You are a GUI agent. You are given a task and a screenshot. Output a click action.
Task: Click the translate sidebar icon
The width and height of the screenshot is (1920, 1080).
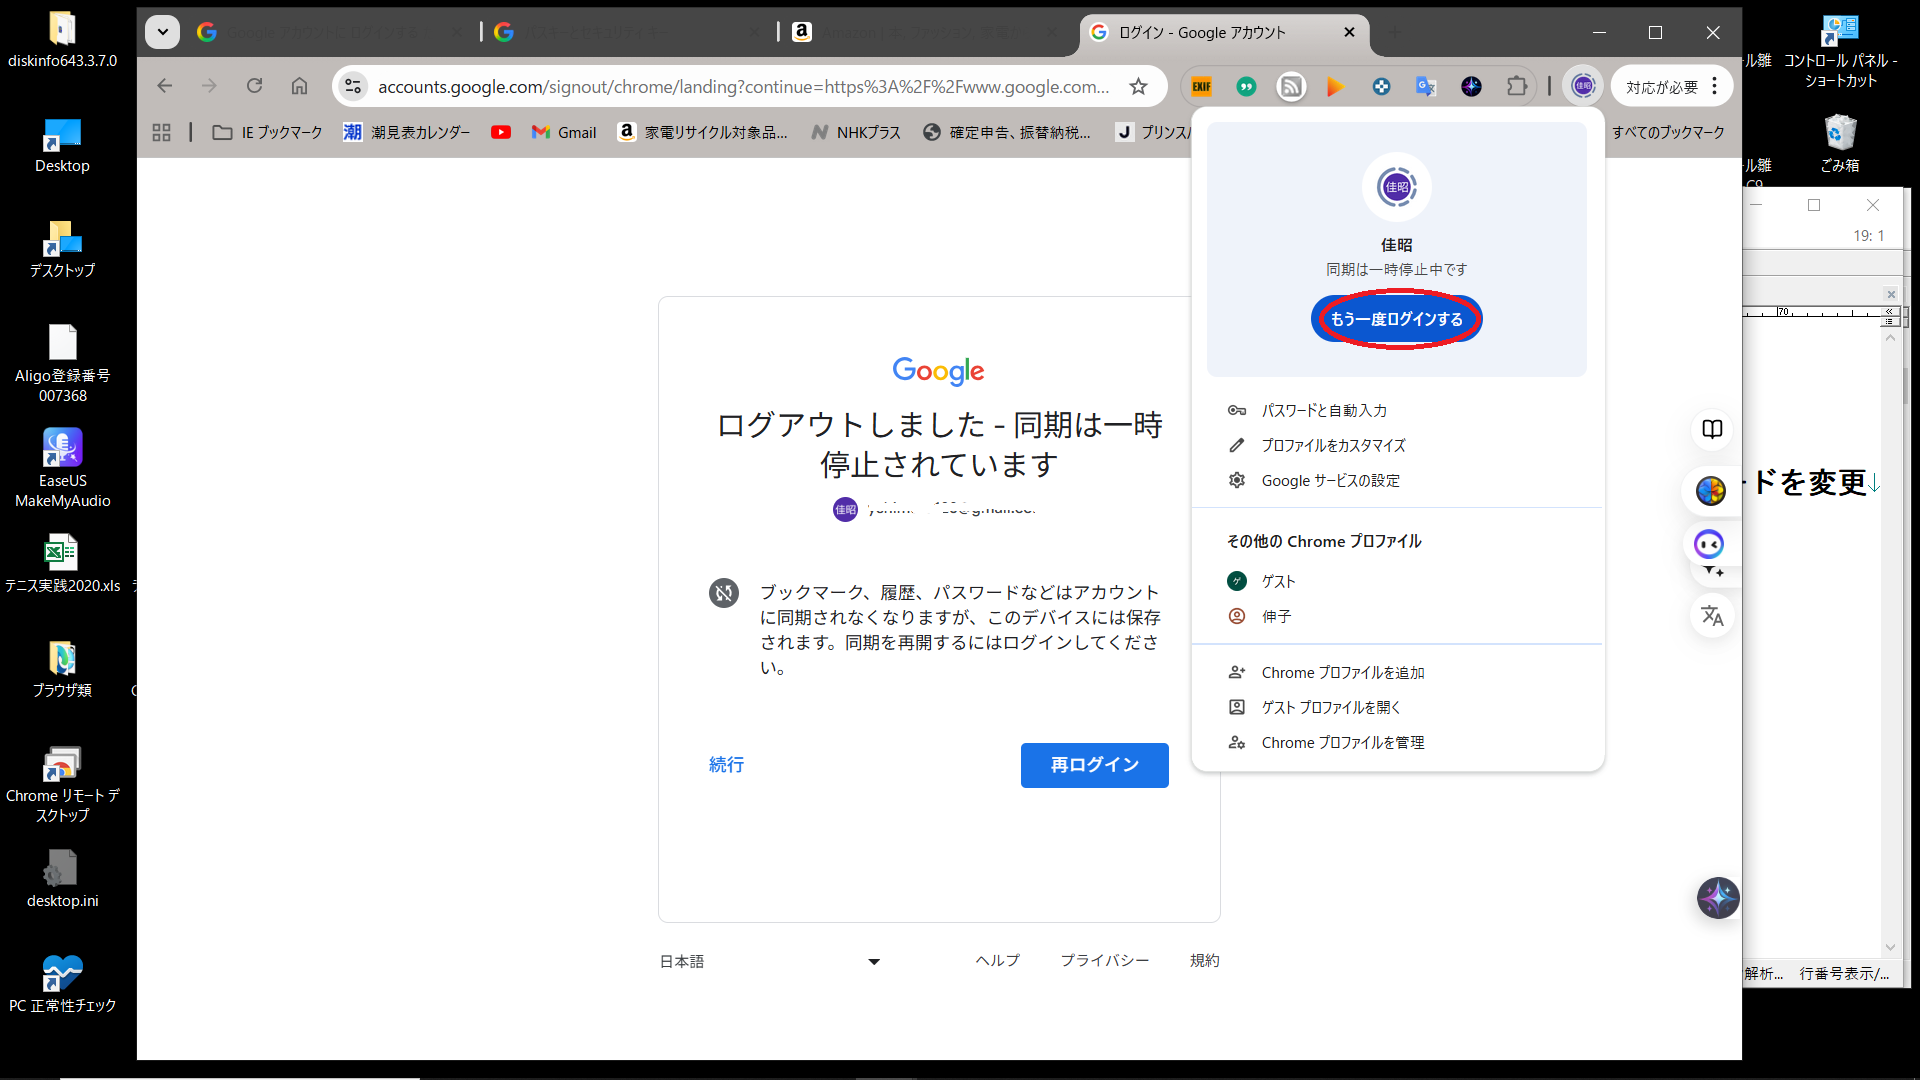pyautogui.click(x=1712, y=616)
